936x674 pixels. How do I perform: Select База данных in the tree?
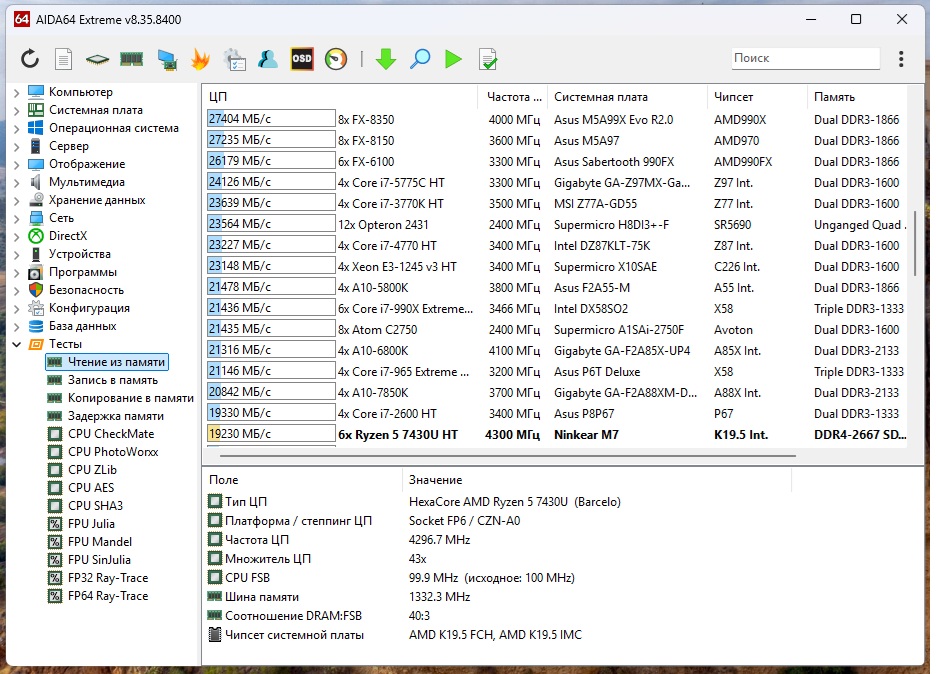click(82, 326)
